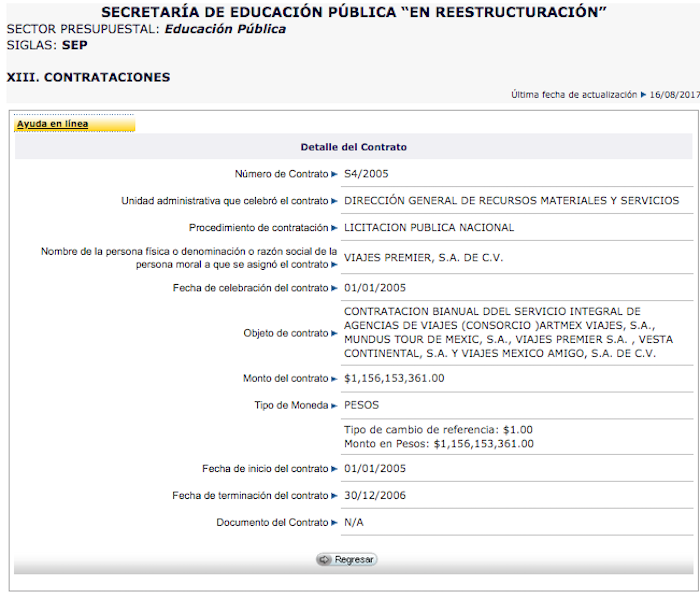The width and height of the screenshot is (700, 598).
Task: Click the XIII. CONTRATACIONES section heading
Action: [x=88, y=77]
